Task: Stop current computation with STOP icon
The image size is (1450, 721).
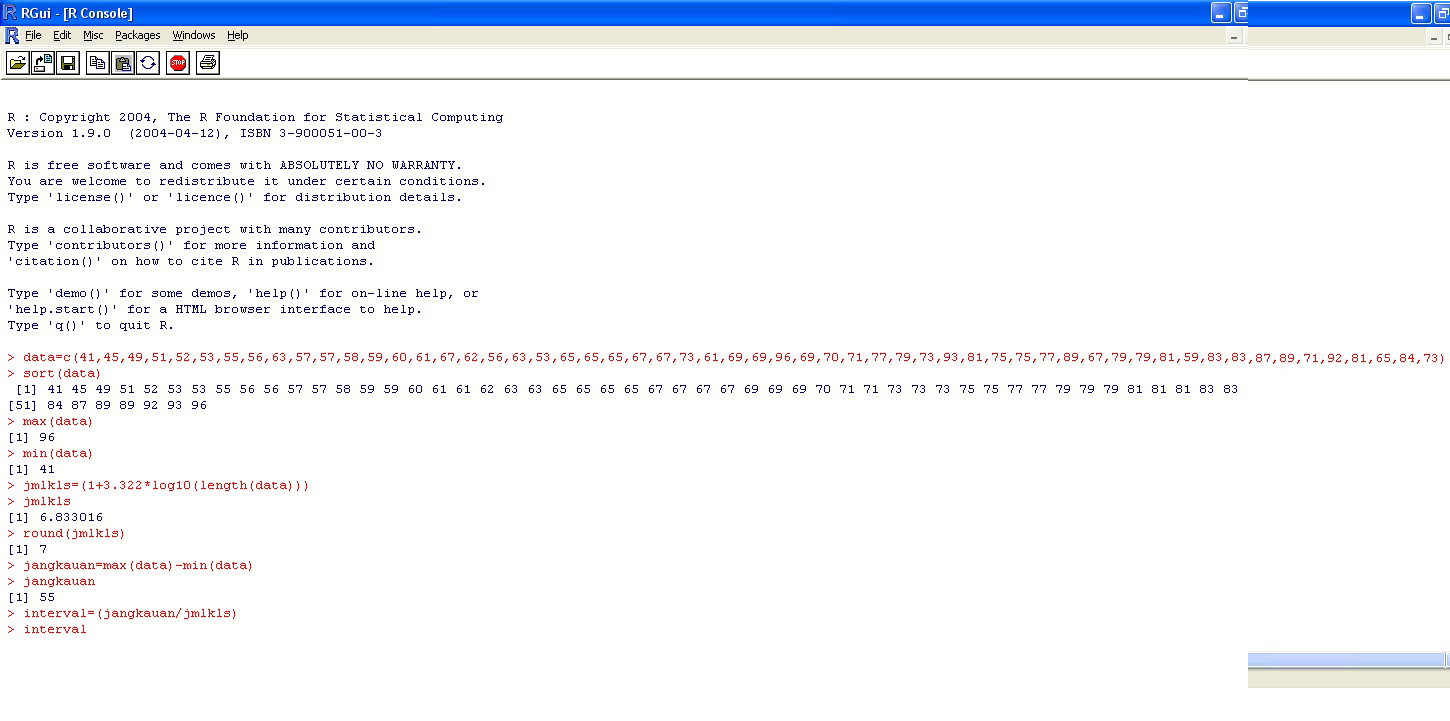Action: click(x=178, y=63)
